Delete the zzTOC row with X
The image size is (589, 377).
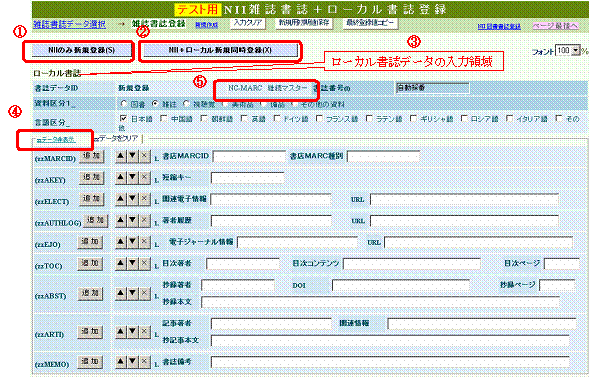click(x=144, y=263)
